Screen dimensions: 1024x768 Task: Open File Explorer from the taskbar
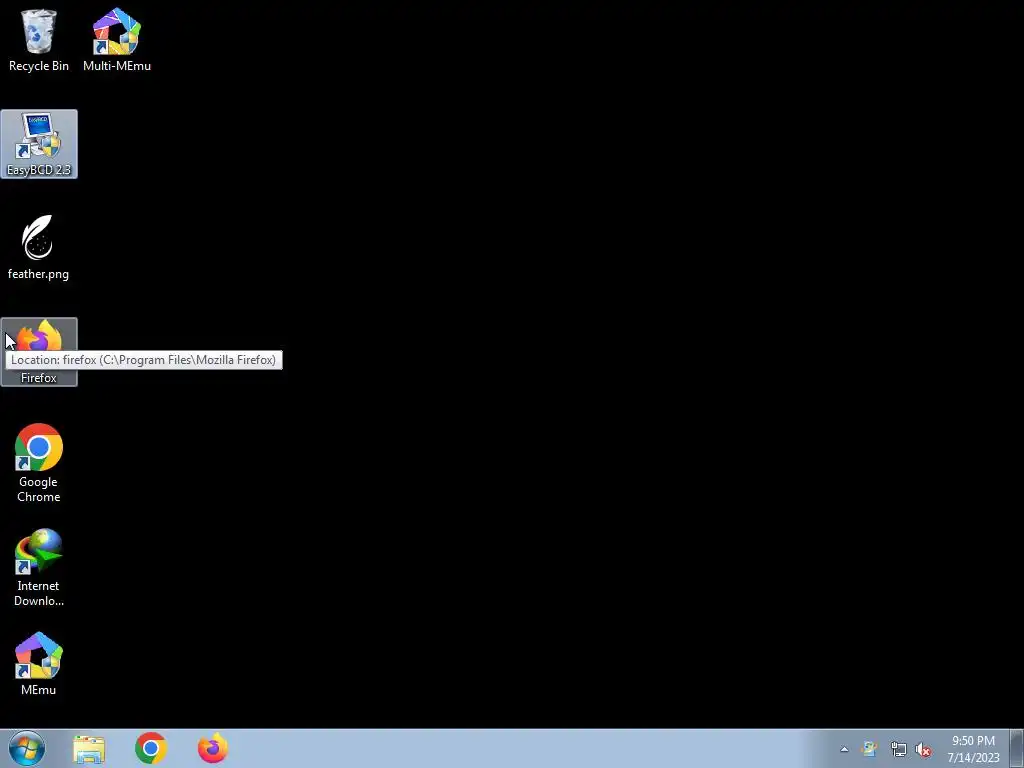click(x=89, y=749)
